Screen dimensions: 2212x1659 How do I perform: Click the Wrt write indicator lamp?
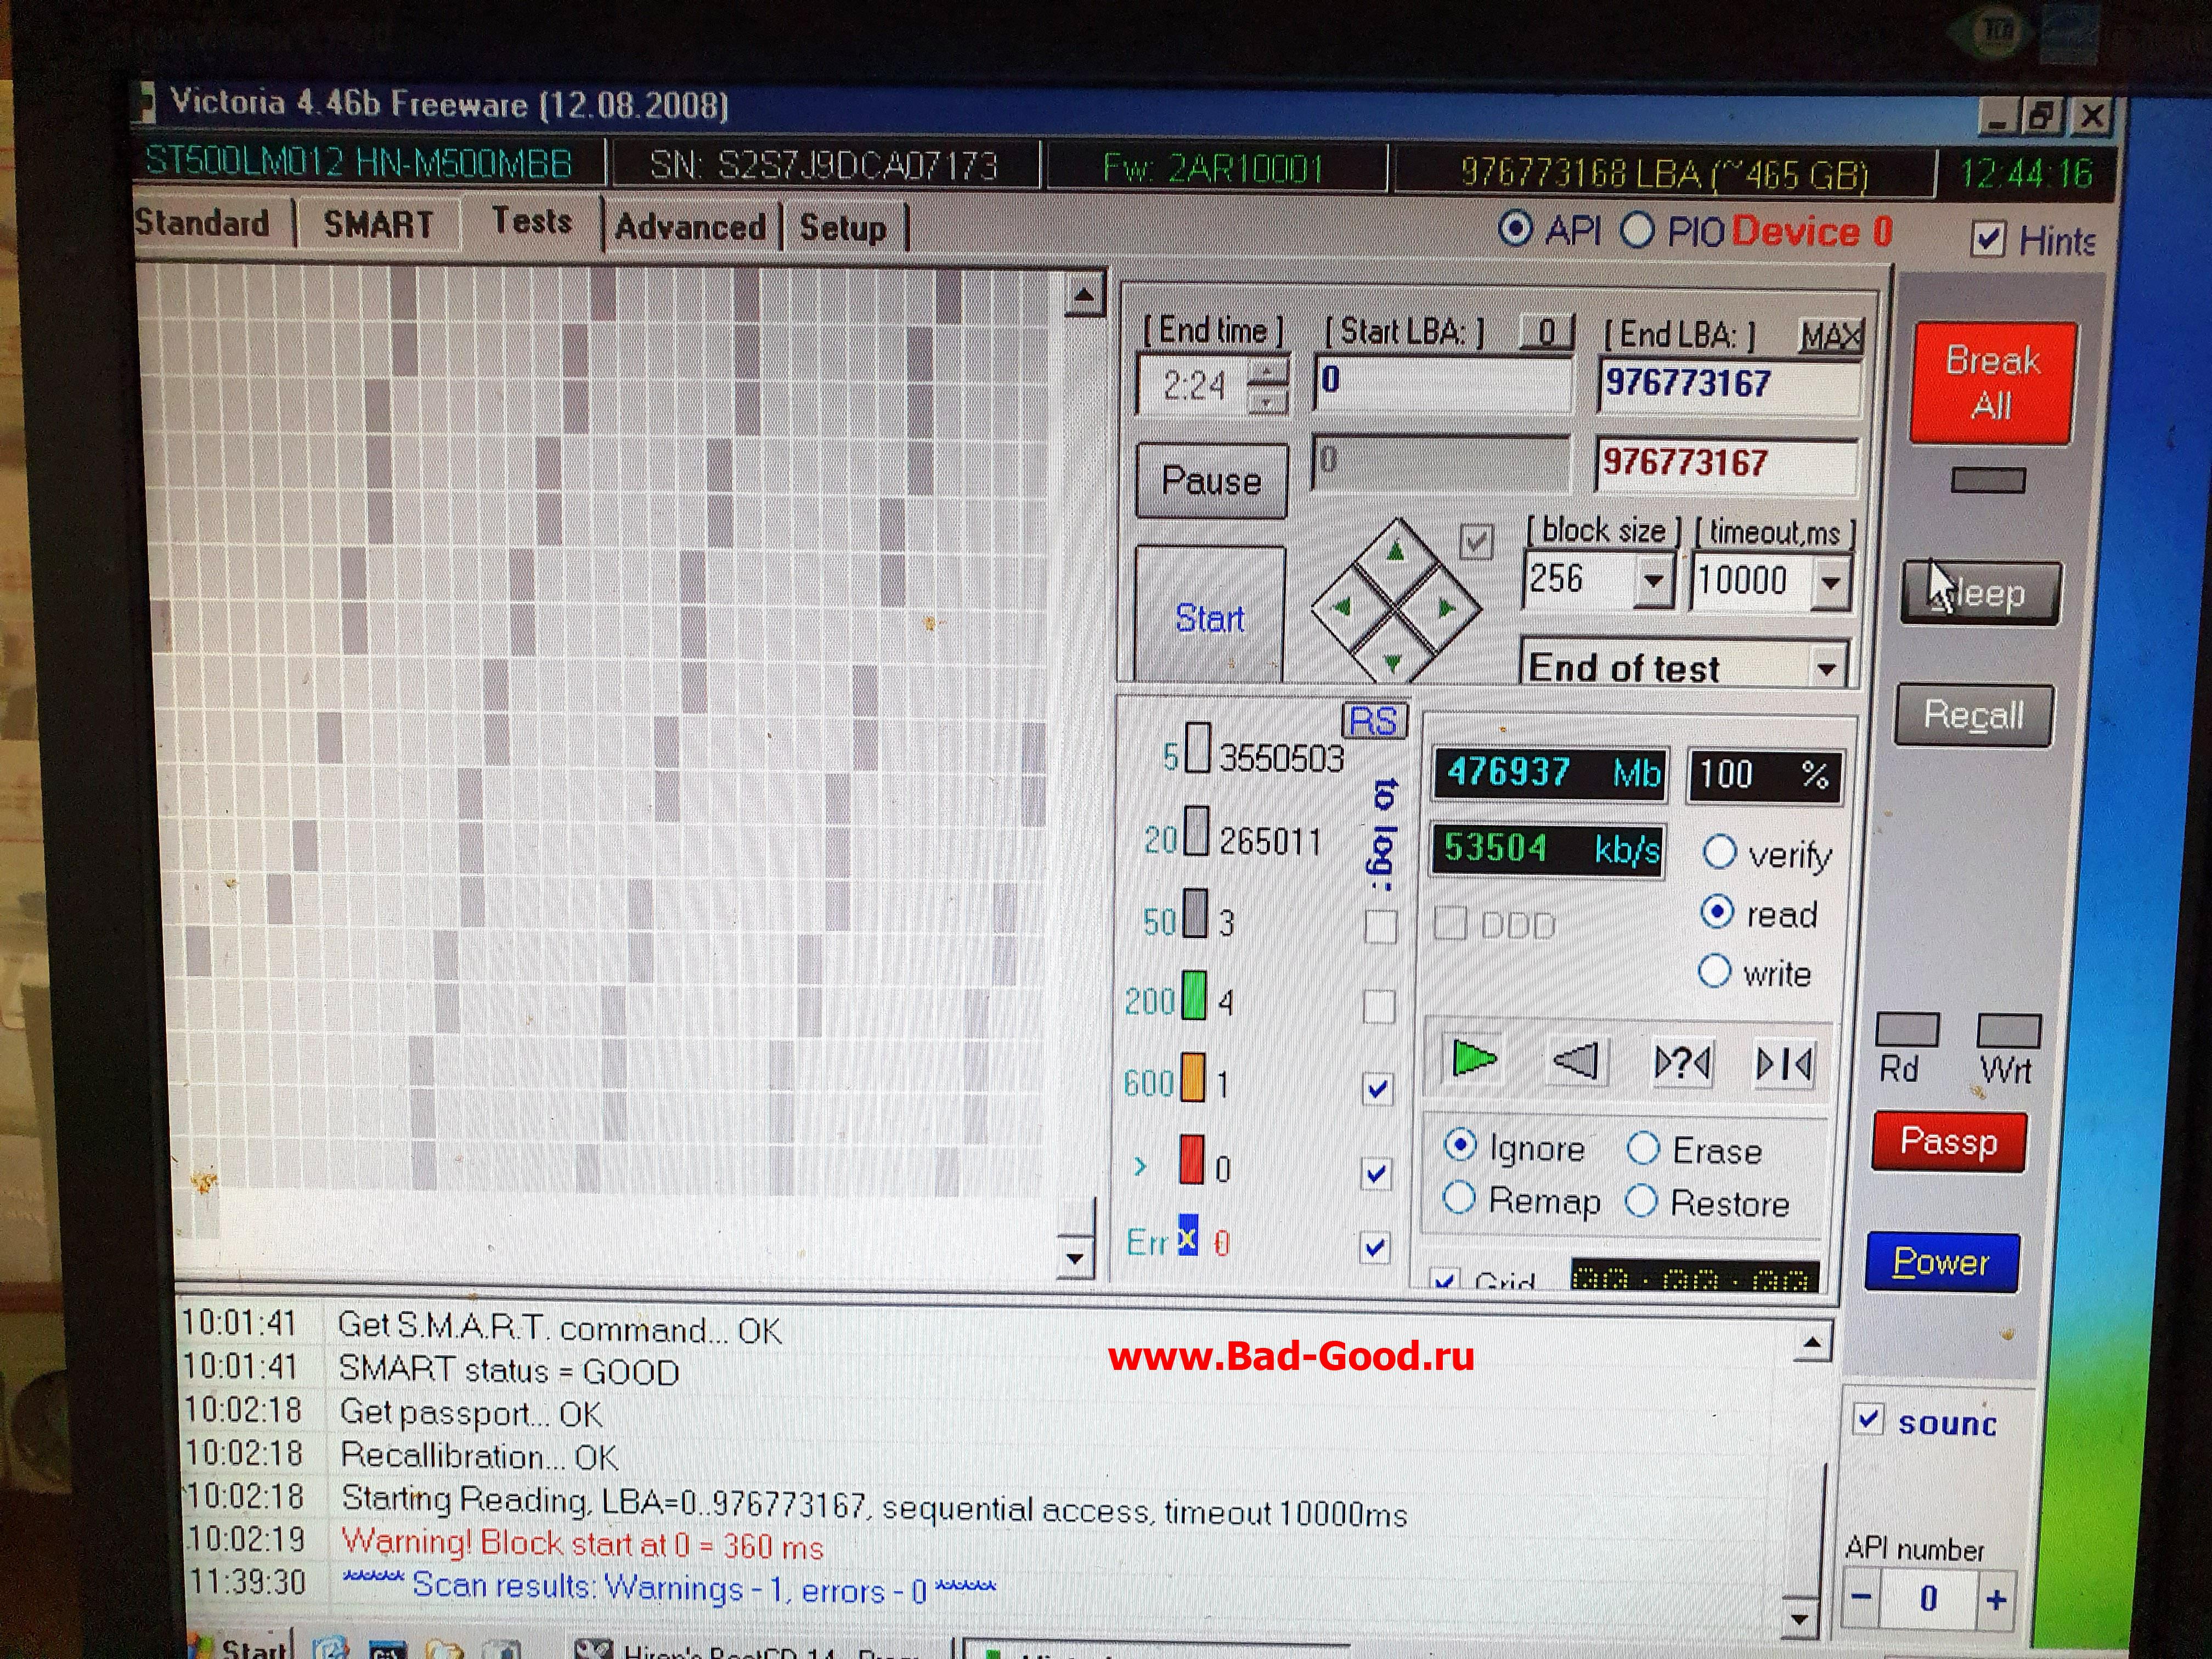[x=2008, y=1030]
